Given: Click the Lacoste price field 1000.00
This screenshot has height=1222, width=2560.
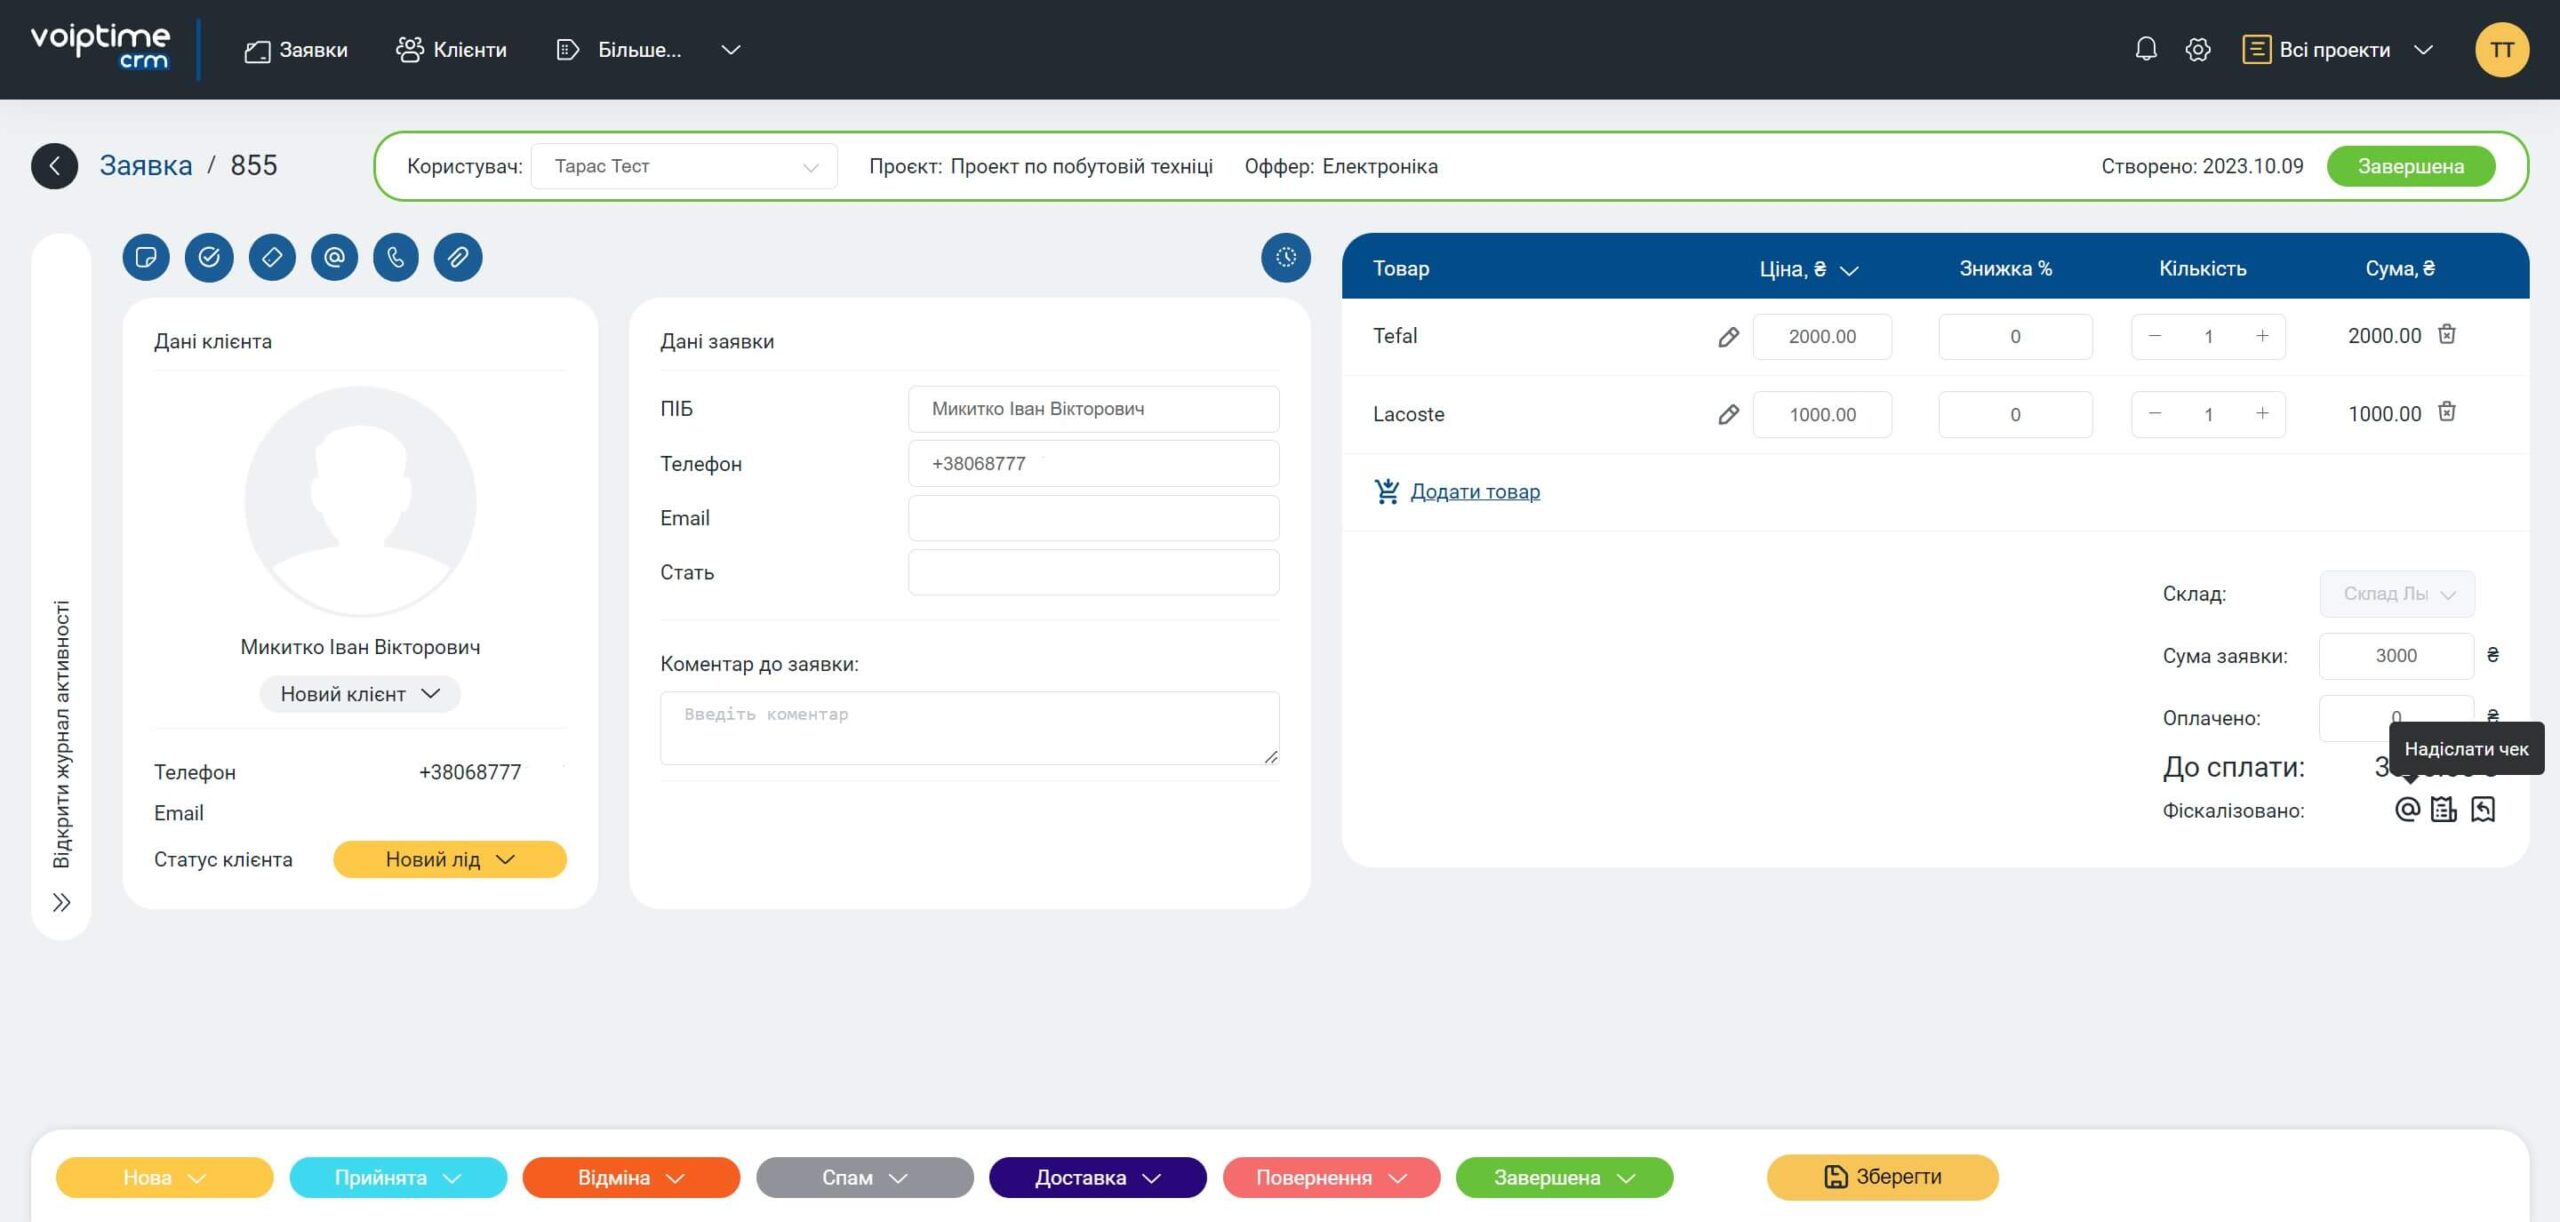Looking at the screenshot, I should (x=1822, y=415).
